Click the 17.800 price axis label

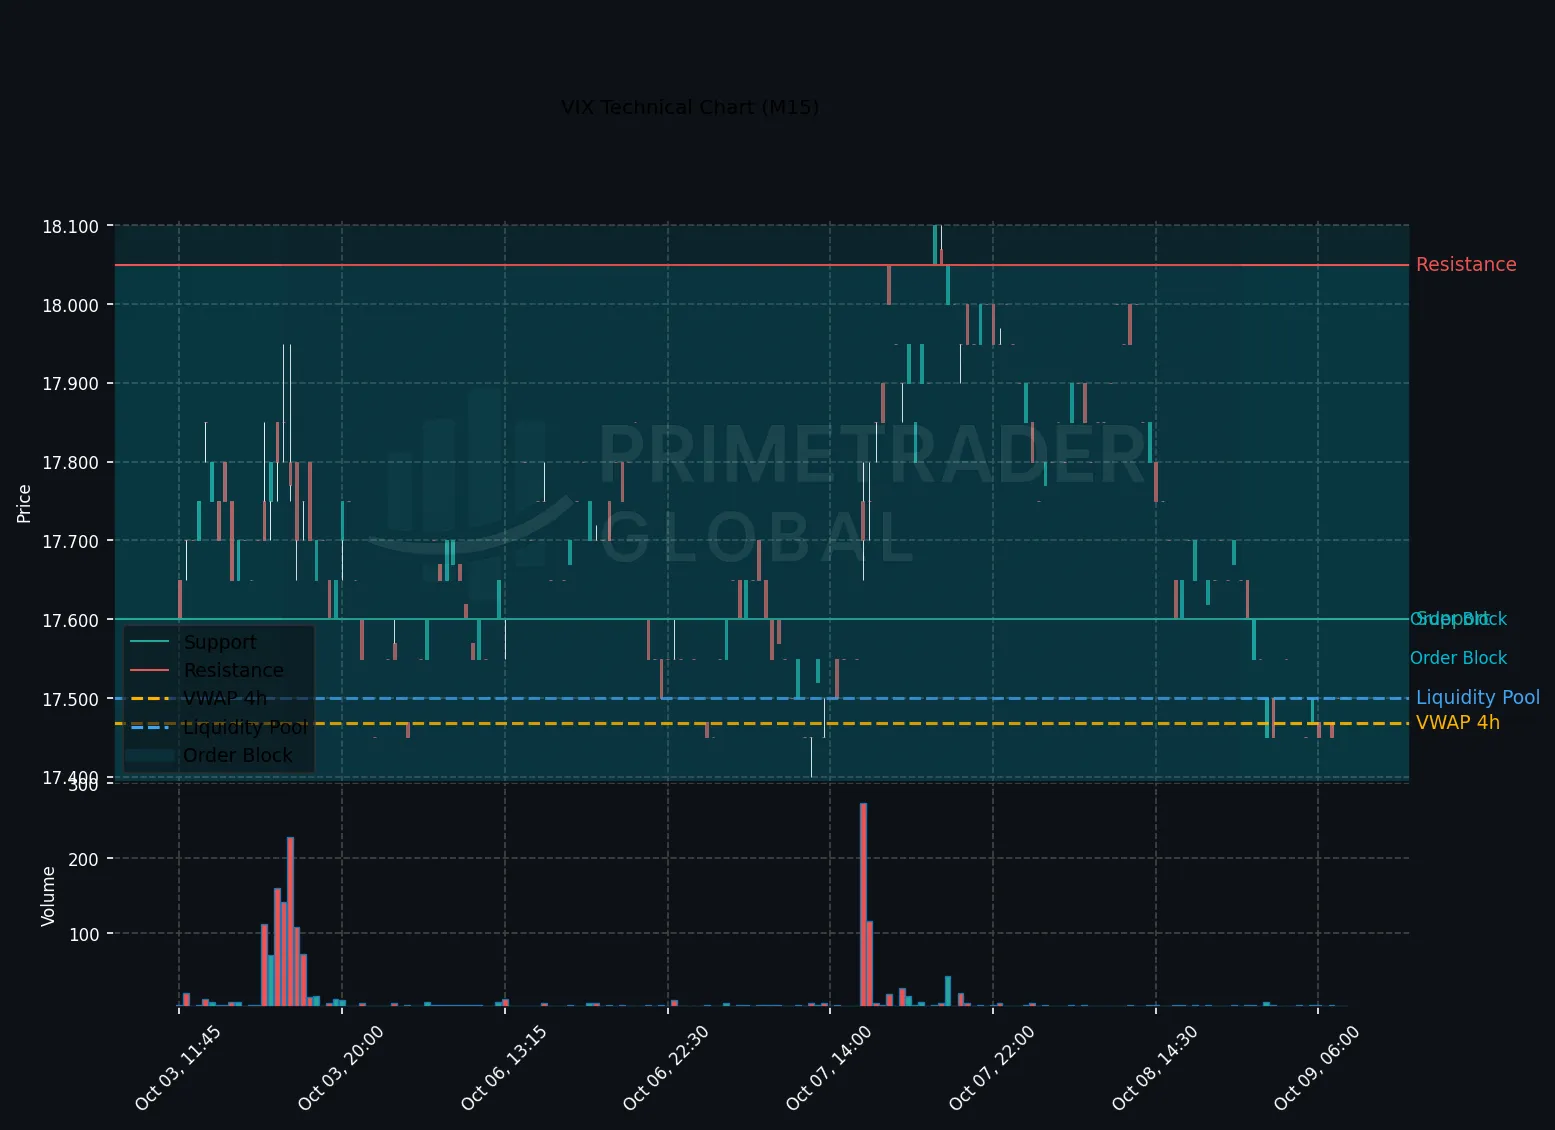pos(70,463)
